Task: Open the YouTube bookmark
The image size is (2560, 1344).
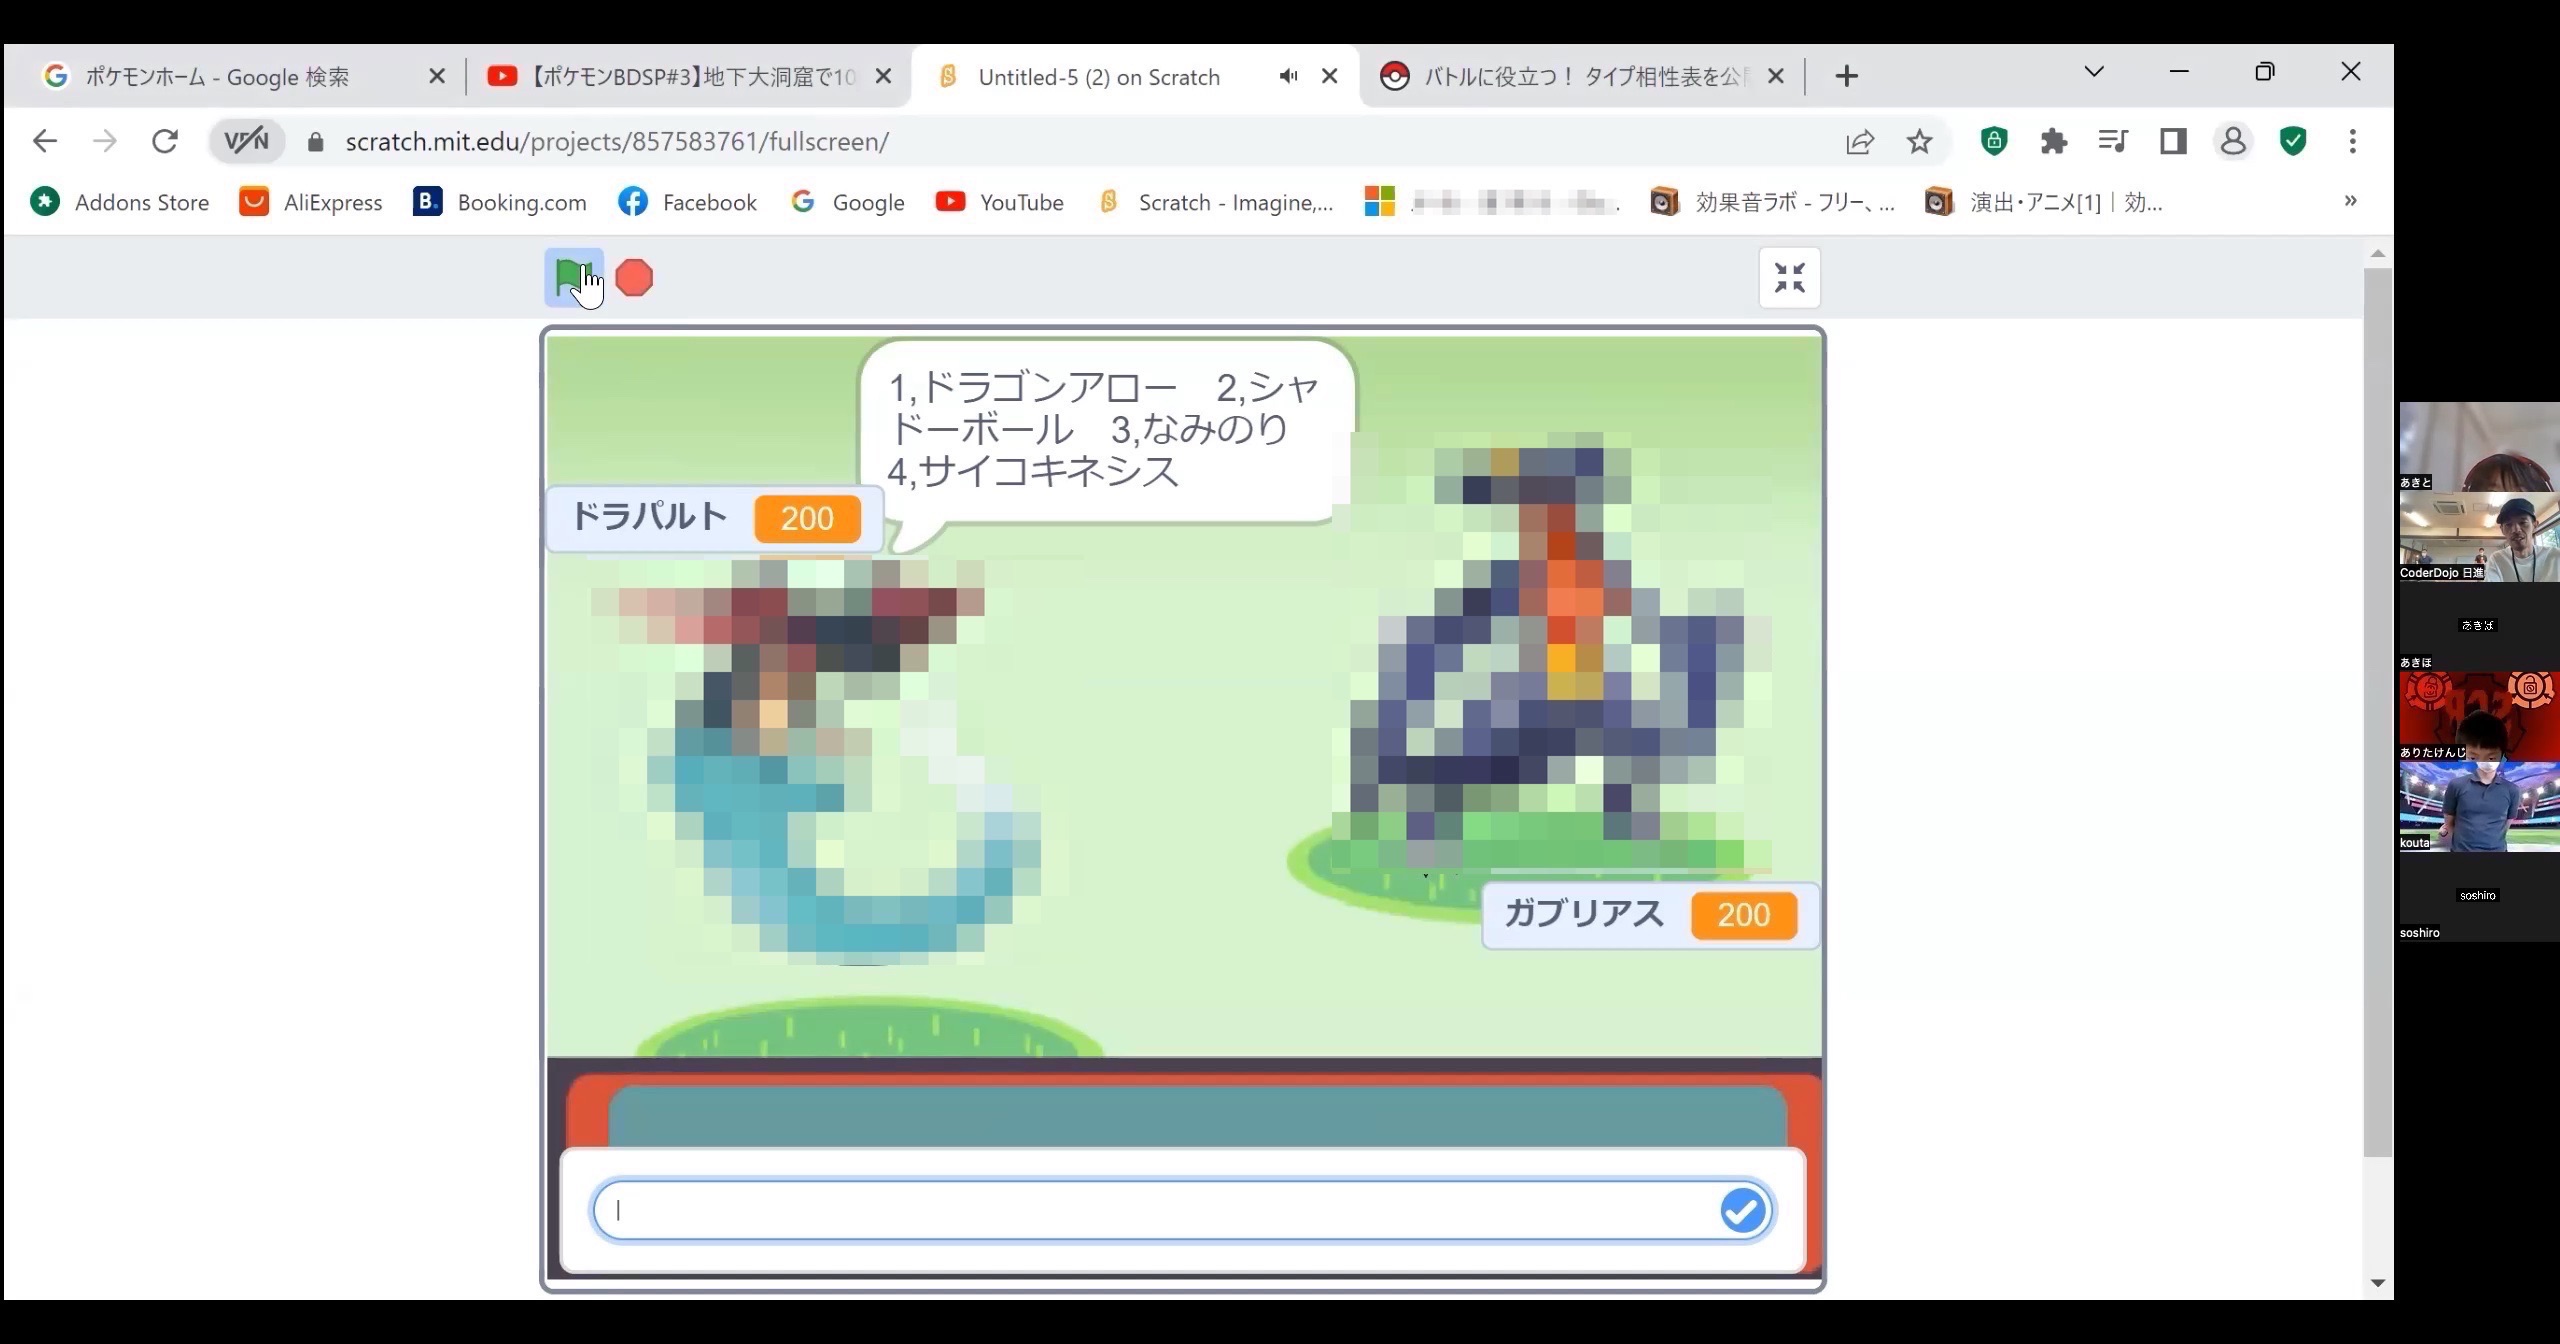Action: pos(1000,202)
